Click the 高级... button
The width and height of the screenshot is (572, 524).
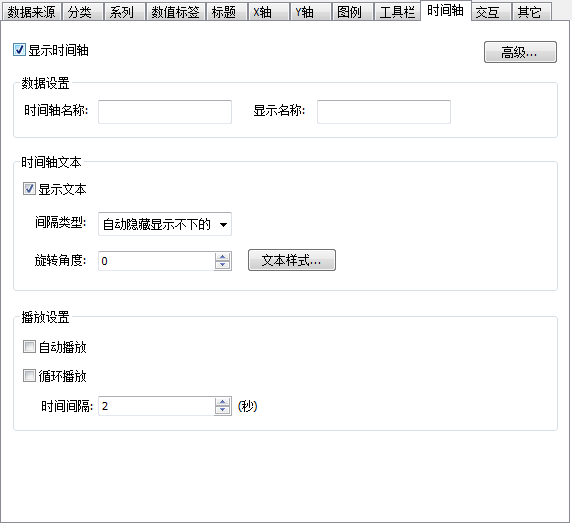(520, 52)
